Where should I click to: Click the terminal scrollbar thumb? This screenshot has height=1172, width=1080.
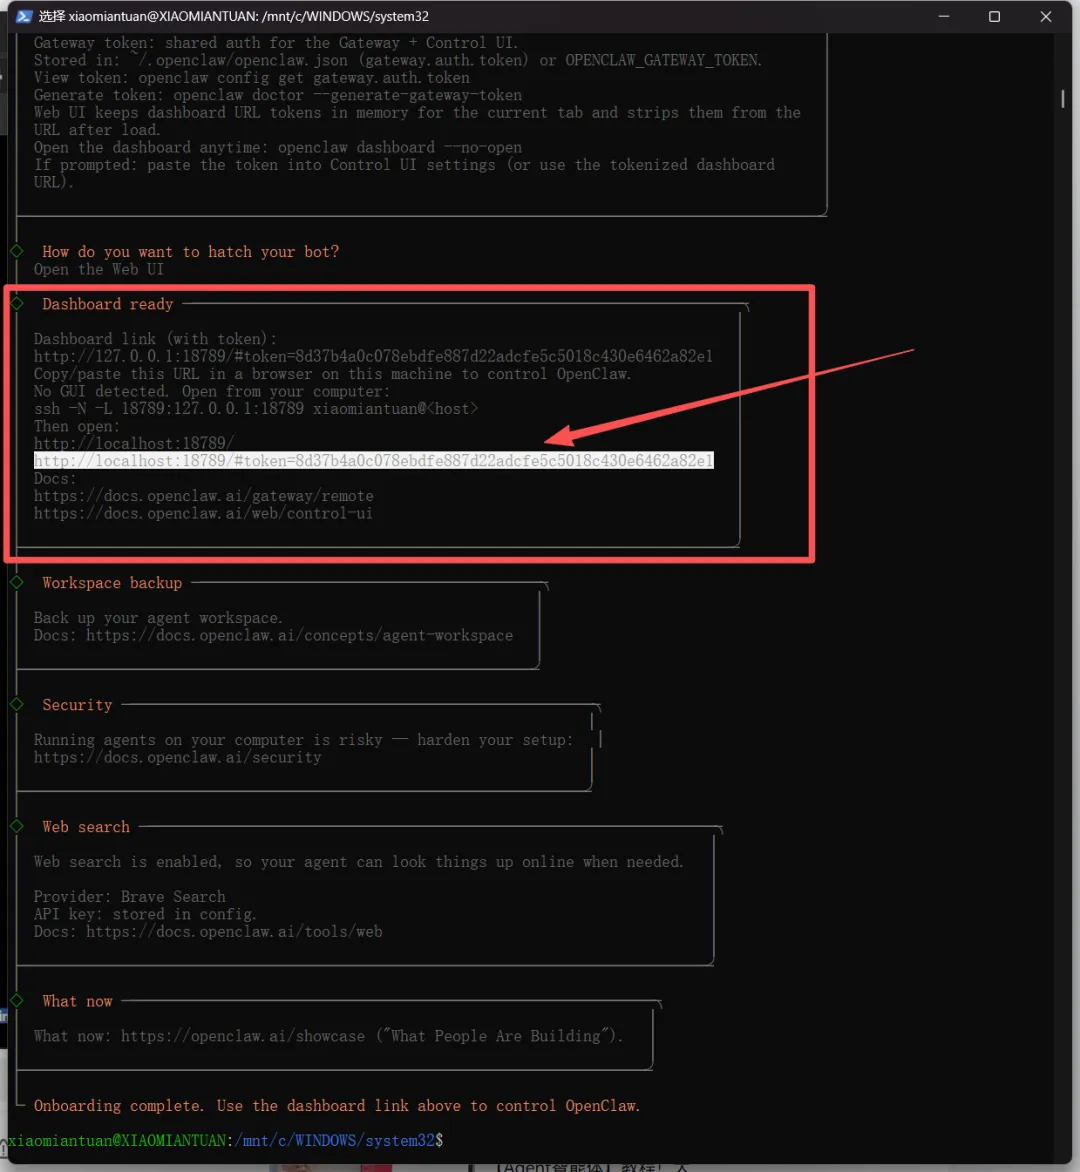(x=1063, y=99)
